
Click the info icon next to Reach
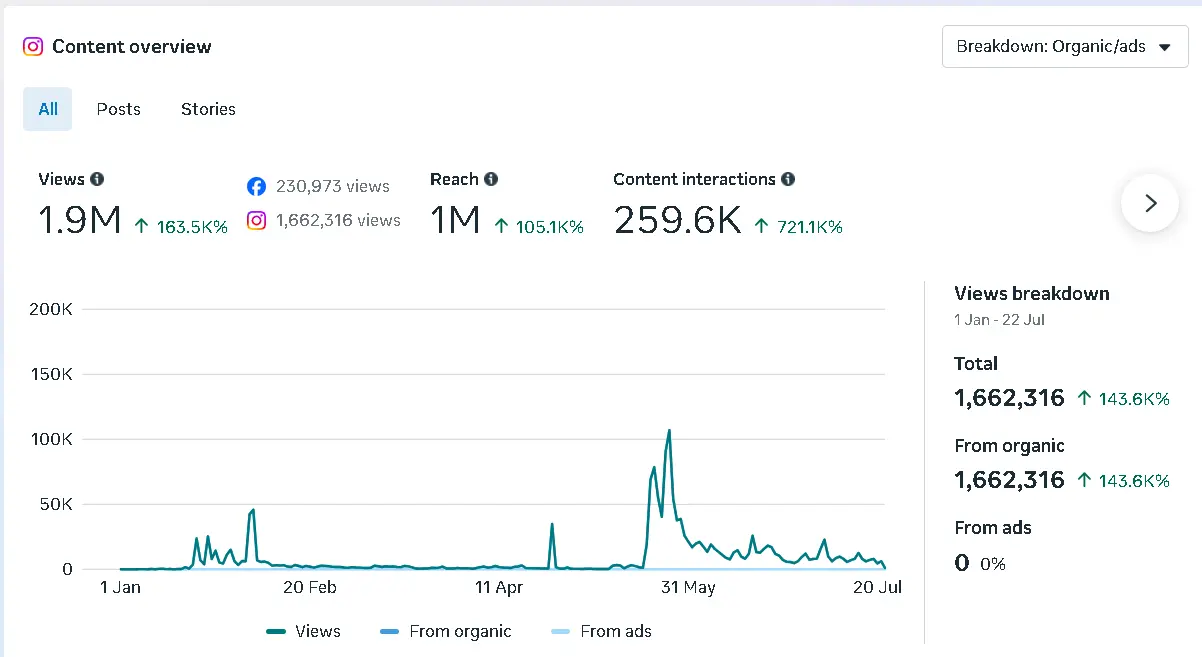point(491,179)
